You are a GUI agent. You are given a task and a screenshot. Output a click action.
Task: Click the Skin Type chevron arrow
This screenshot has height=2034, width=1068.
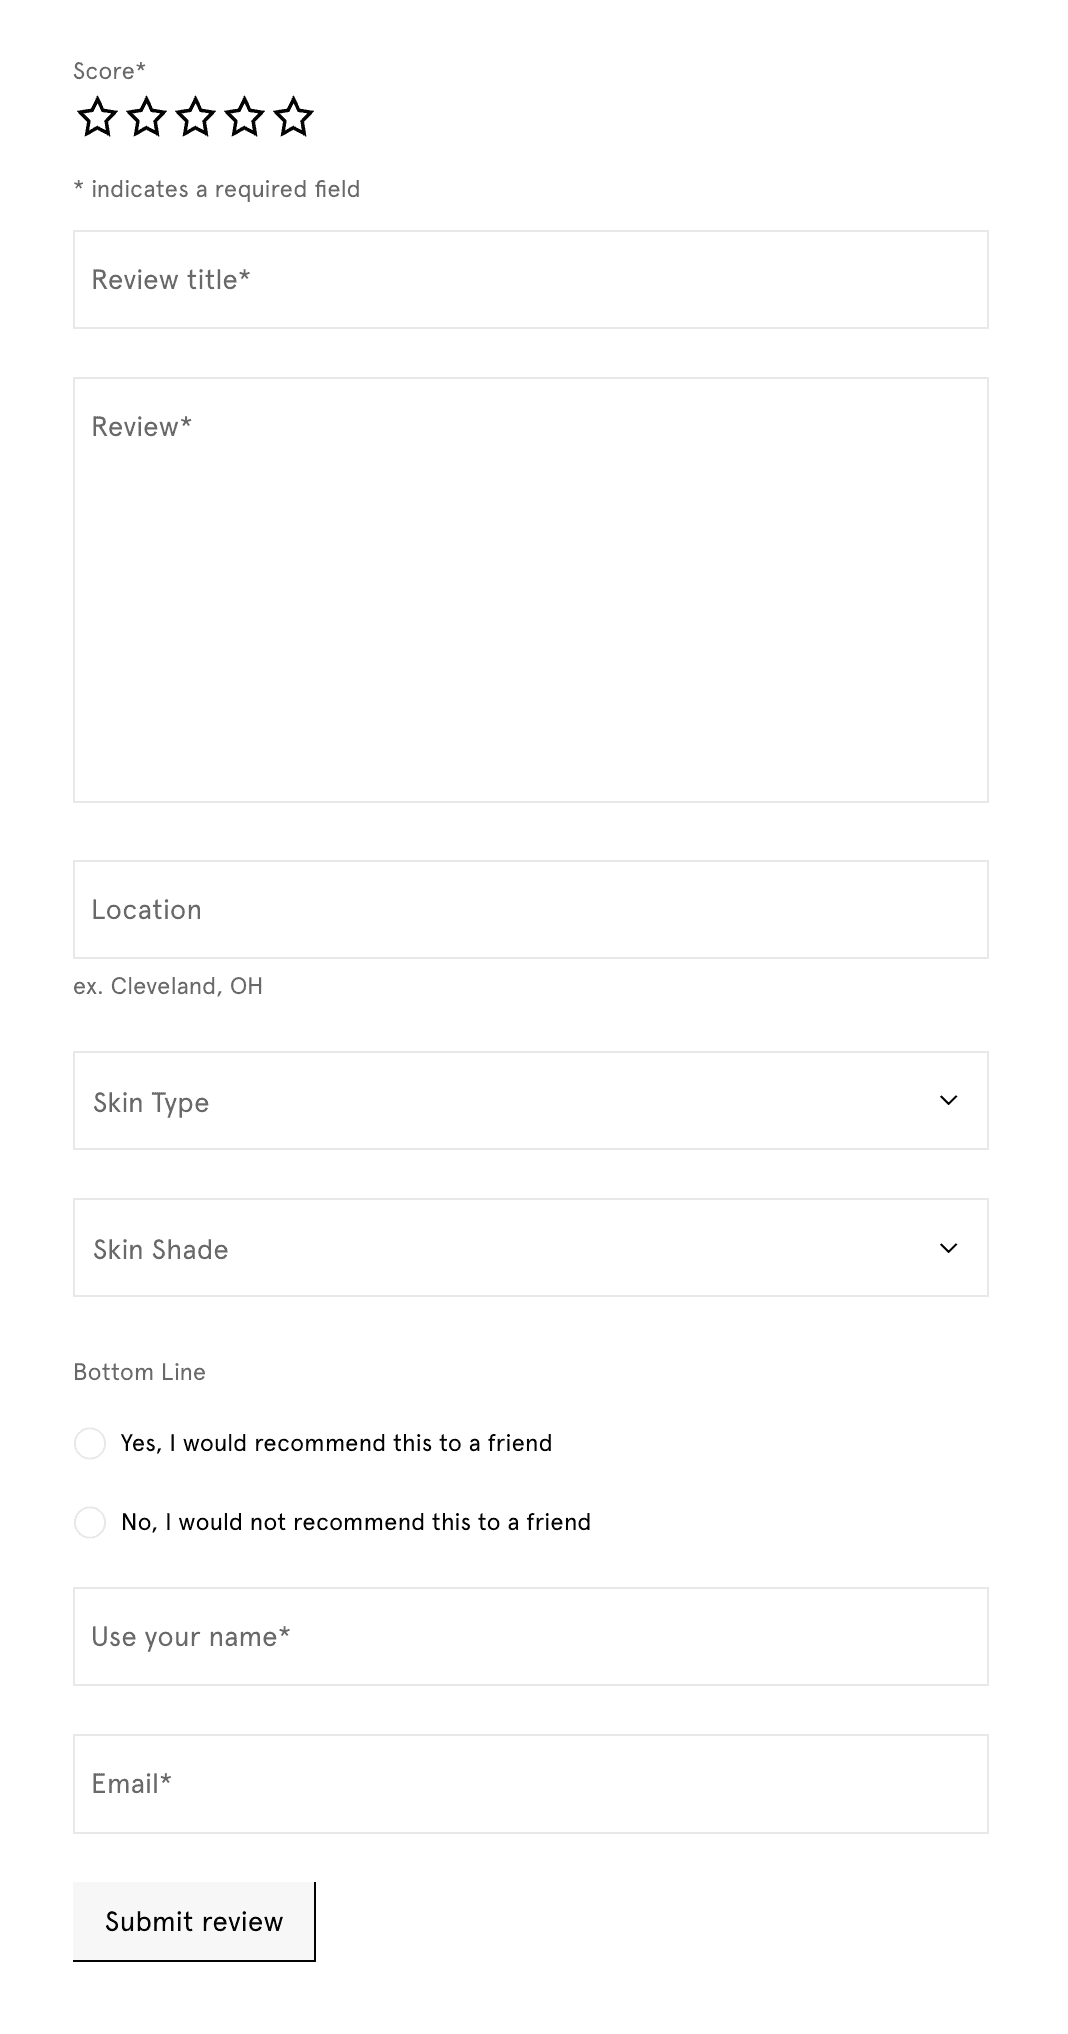pos(948,1100)
